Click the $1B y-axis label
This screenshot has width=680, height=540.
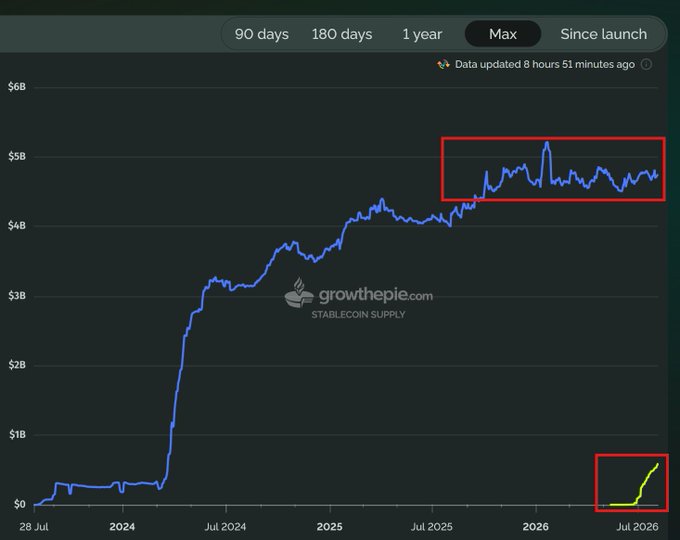[17, 435]
